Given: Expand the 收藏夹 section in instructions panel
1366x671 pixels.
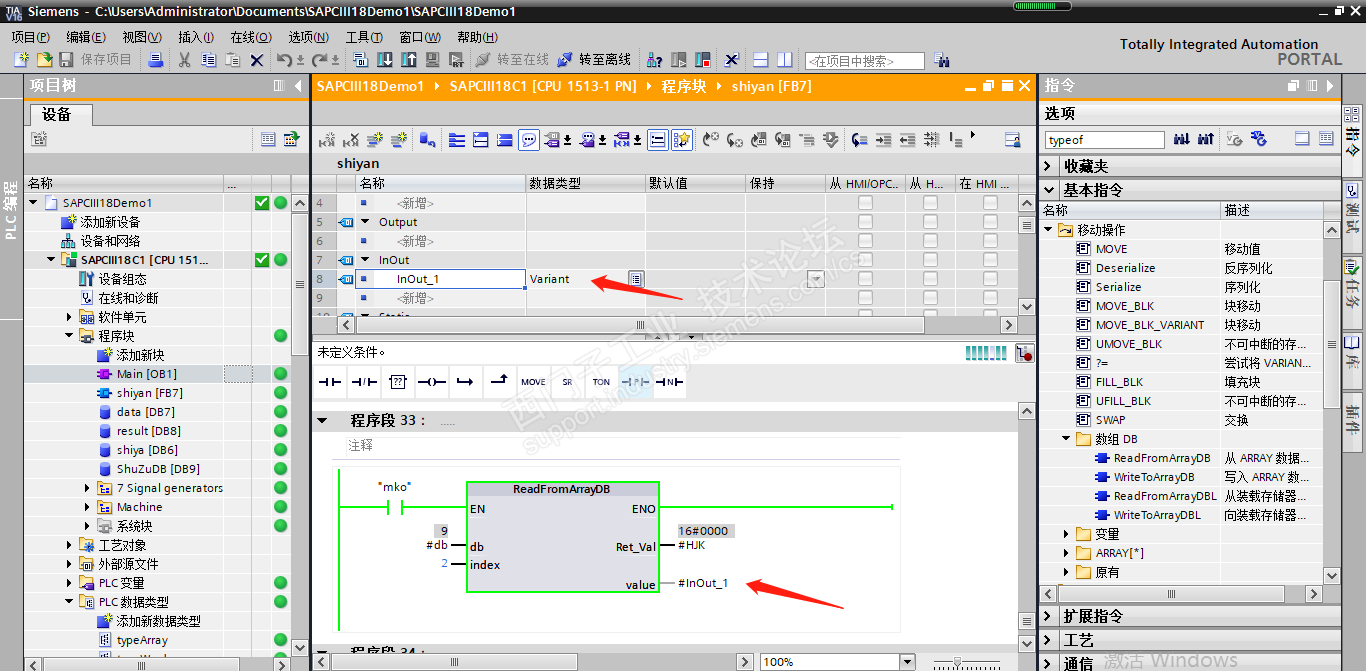Looking at the screenshot, I should pos(1049,166).
